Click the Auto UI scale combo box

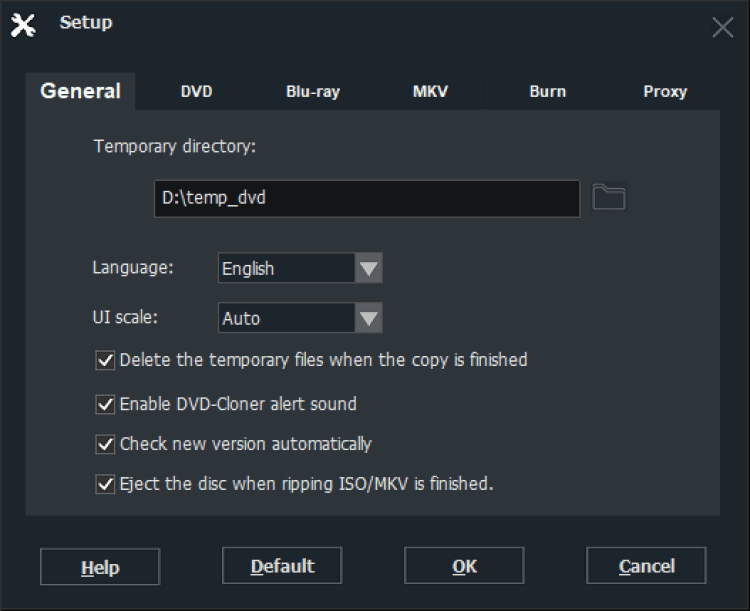coord(286,318)
